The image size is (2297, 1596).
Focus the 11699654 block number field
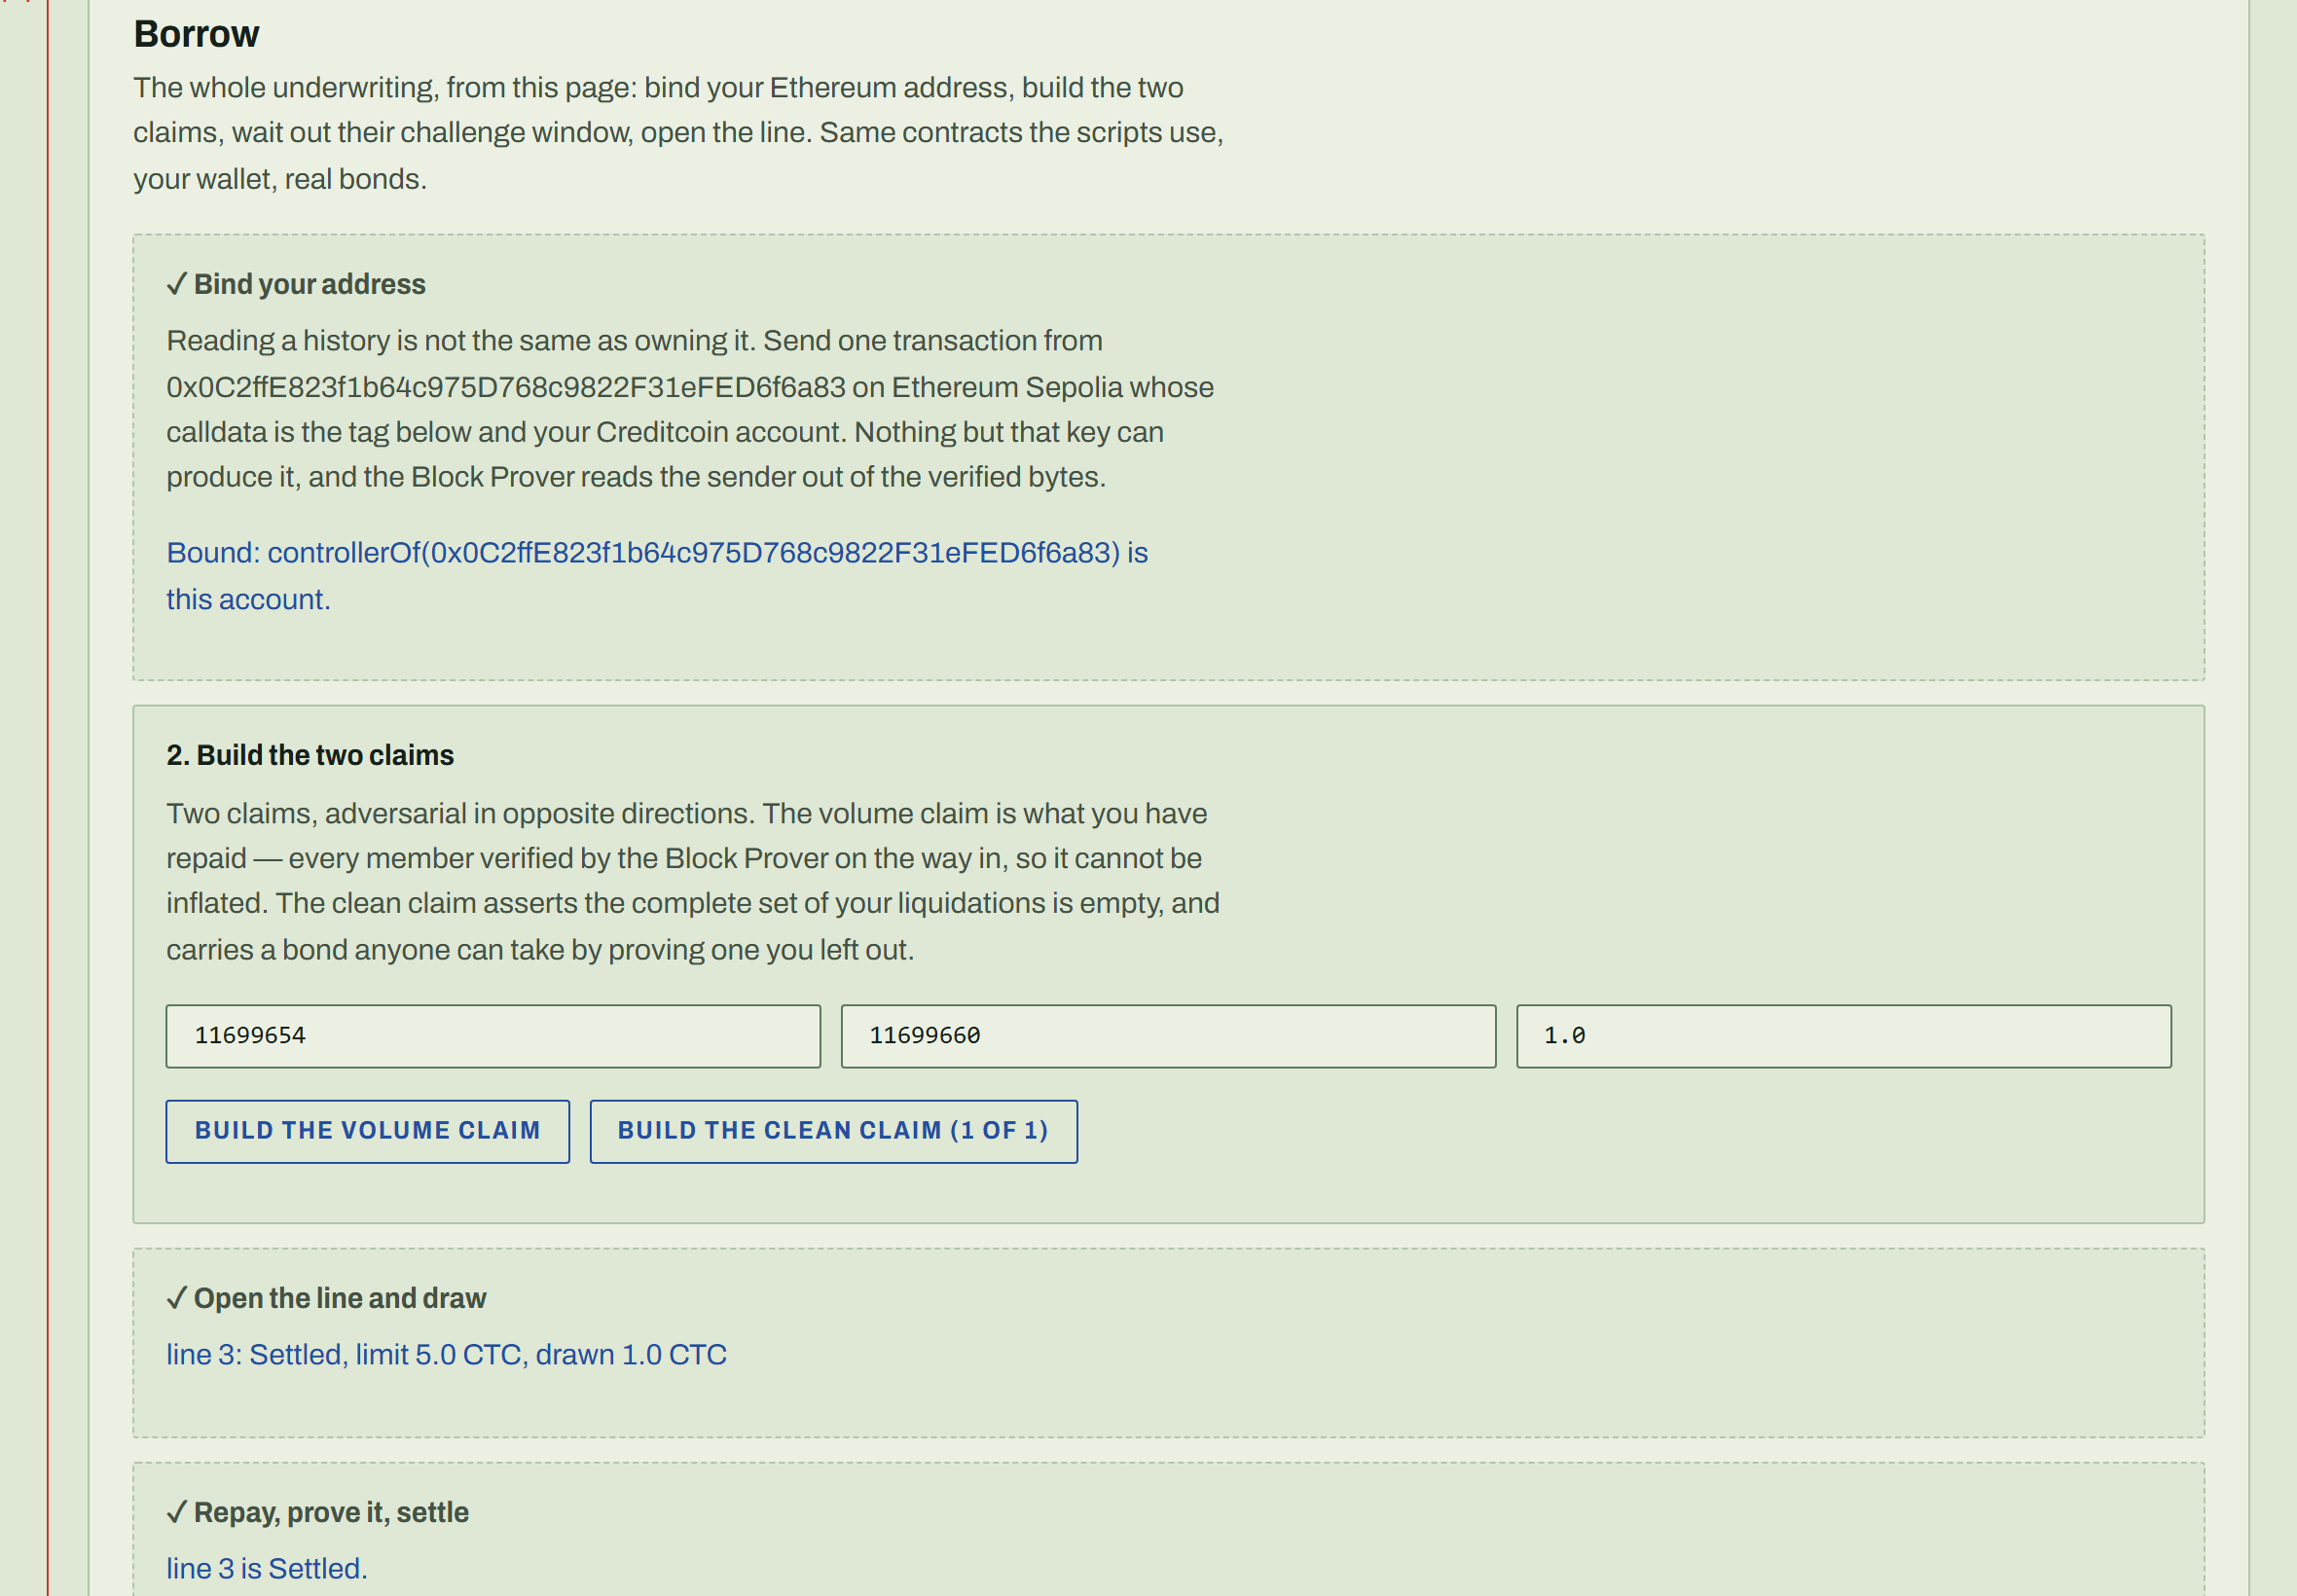(x=493, y=1036)
